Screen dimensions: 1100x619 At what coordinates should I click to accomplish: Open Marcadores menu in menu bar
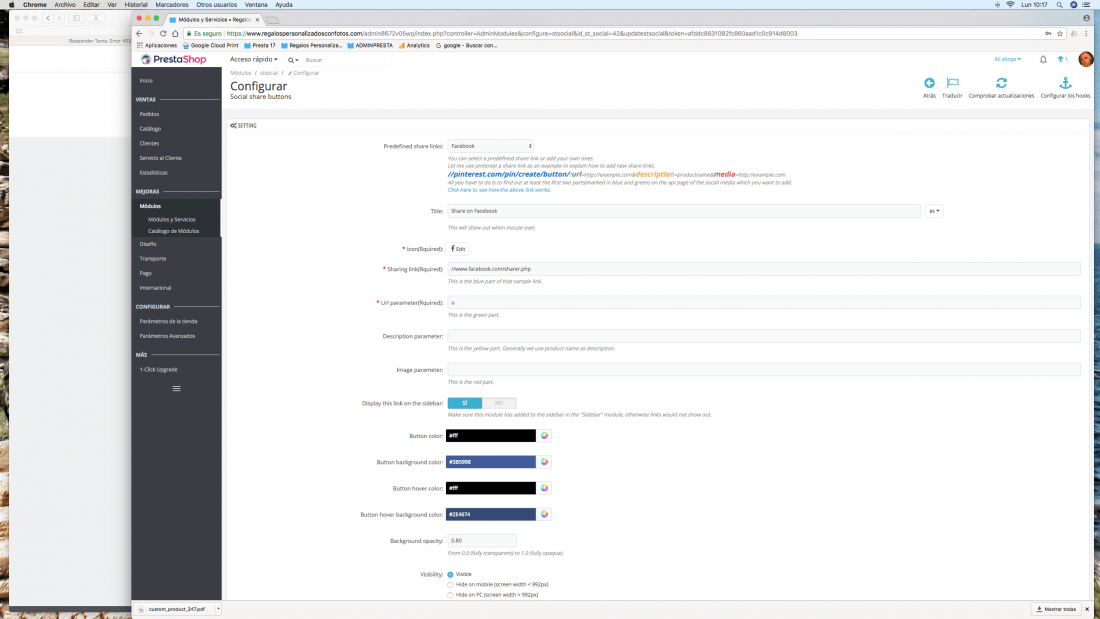tap(172, 5)
